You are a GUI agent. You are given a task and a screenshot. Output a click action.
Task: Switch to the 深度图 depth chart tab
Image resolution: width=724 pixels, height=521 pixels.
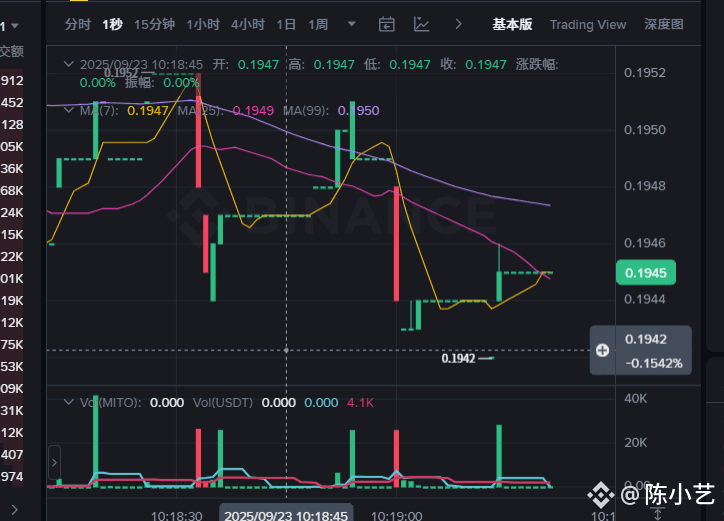(x=664, y=24)
